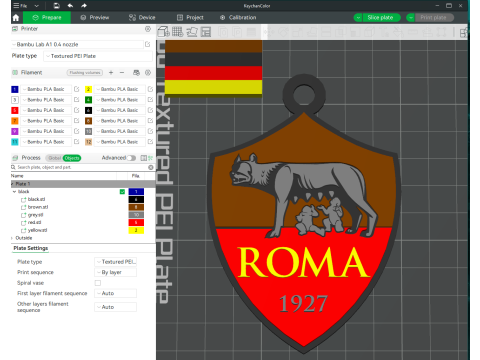Open Printer settings gear icon

click(x=148, y=29)
